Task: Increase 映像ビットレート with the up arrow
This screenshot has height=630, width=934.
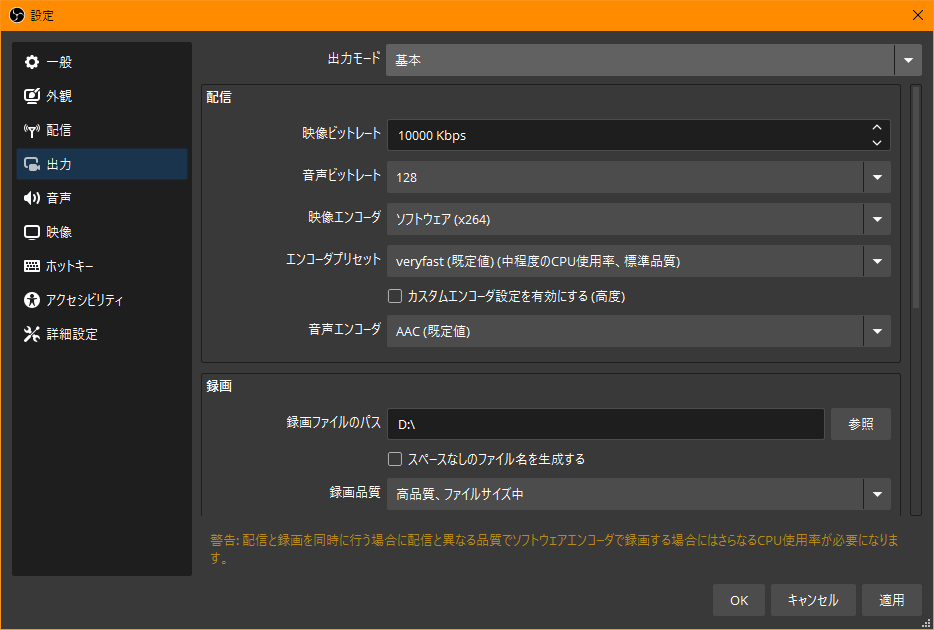Action: [x=876, y=128]
